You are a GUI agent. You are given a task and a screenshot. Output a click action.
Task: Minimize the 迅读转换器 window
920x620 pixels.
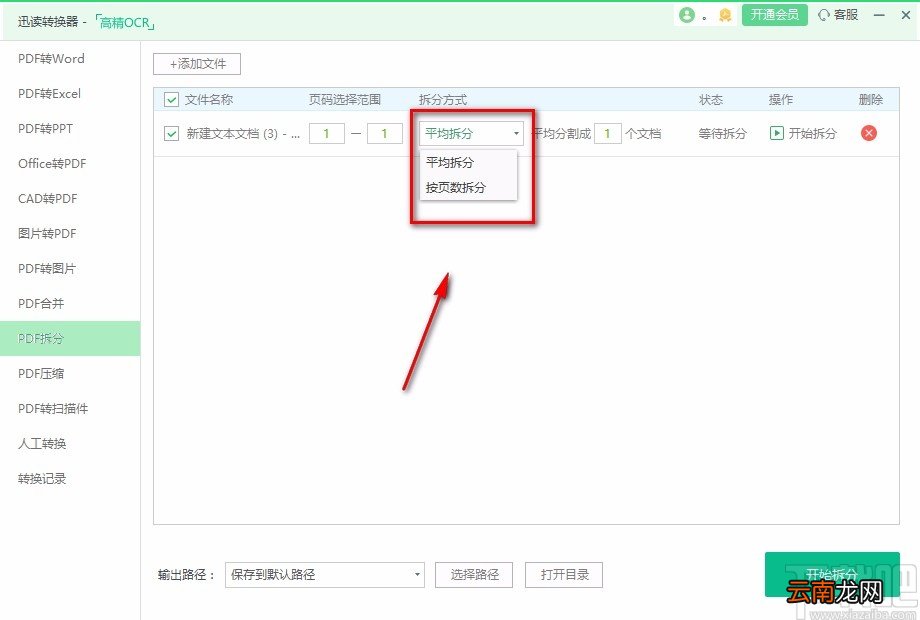(x=879, y=15)
